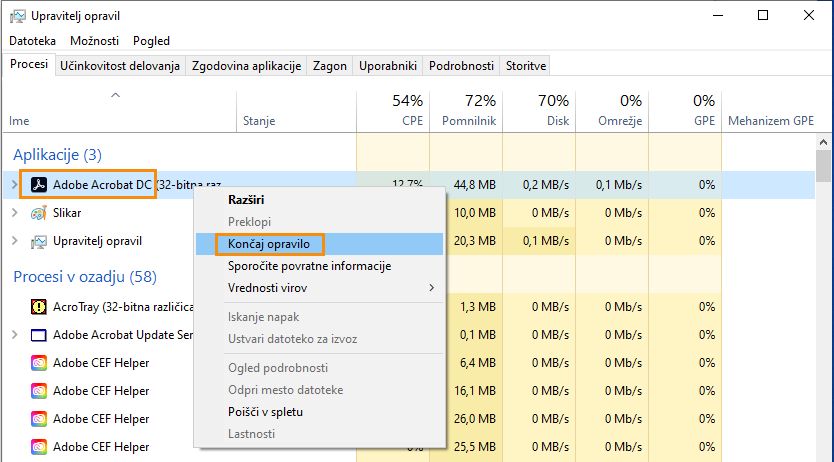The height and width of the screenshot is (462, 834).
Task: Sort by Disk column header
Action: pyautogui.click(x=539, y=112)
